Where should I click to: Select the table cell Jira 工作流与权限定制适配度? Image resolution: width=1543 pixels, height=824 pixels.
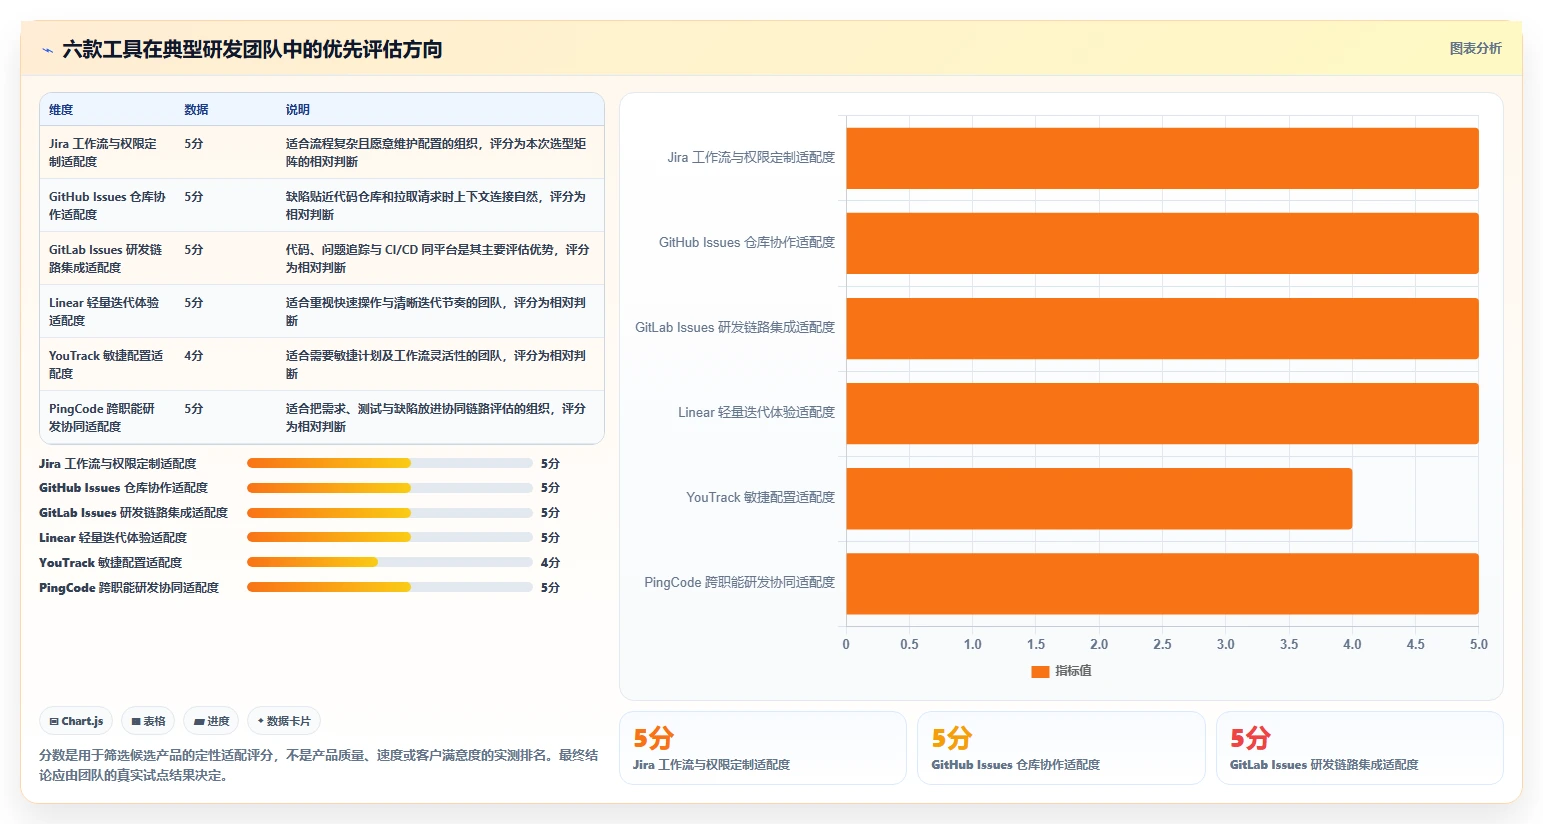coord(107,152)
